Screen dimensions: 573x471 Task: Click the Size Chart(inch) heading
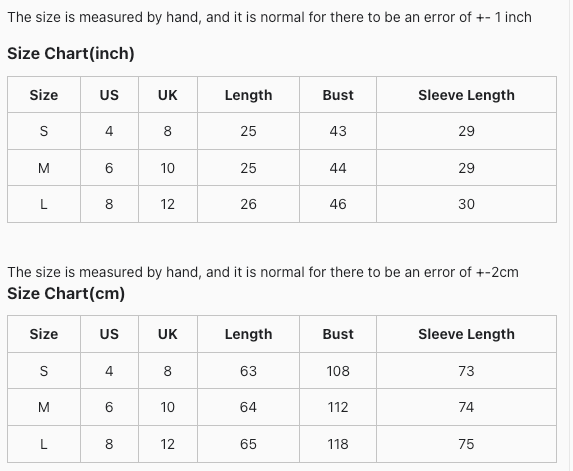(x=71, y=54)
